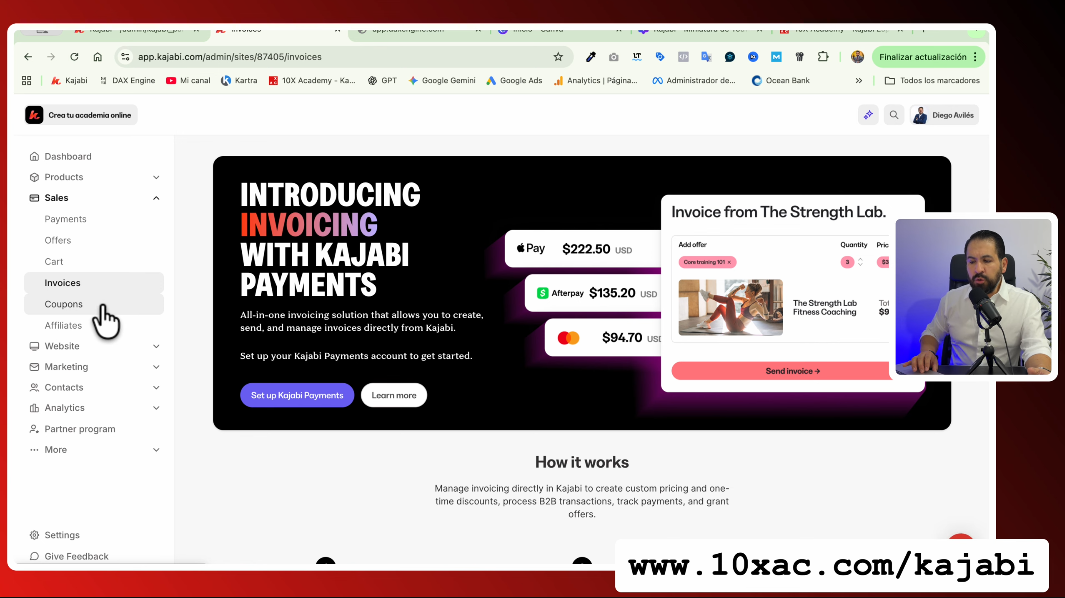Image resolution: width=1065 pixels, height=598 pixels.
Task: Go back using the browser back arrow
Action: [x=28, y=57]
